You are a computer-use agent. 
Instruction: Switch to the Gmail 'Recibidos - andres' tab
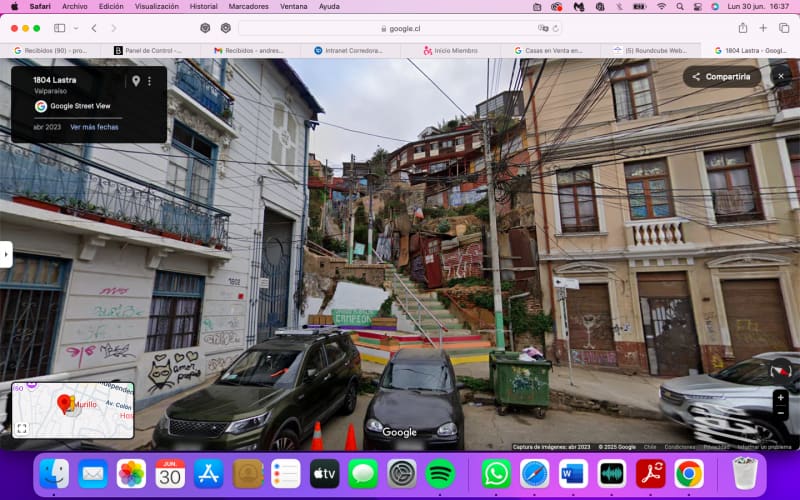pyautogui.click(x=249, y=51)
